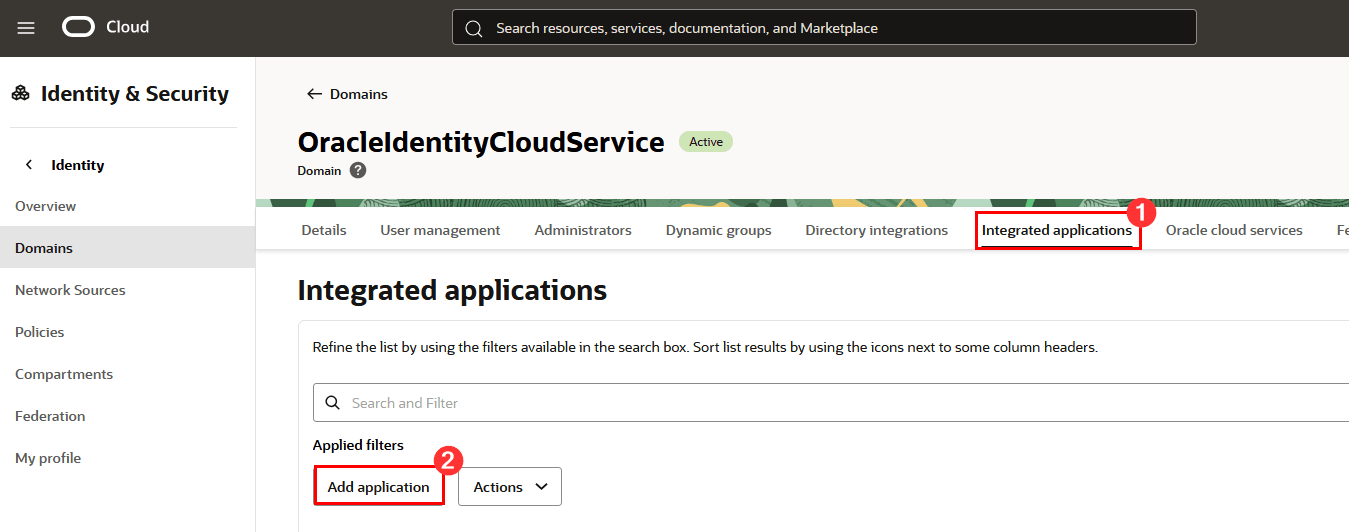Viewport: 1349px width, 532px height.
Task: Open Policies in the sidebar
Action: 40,332
